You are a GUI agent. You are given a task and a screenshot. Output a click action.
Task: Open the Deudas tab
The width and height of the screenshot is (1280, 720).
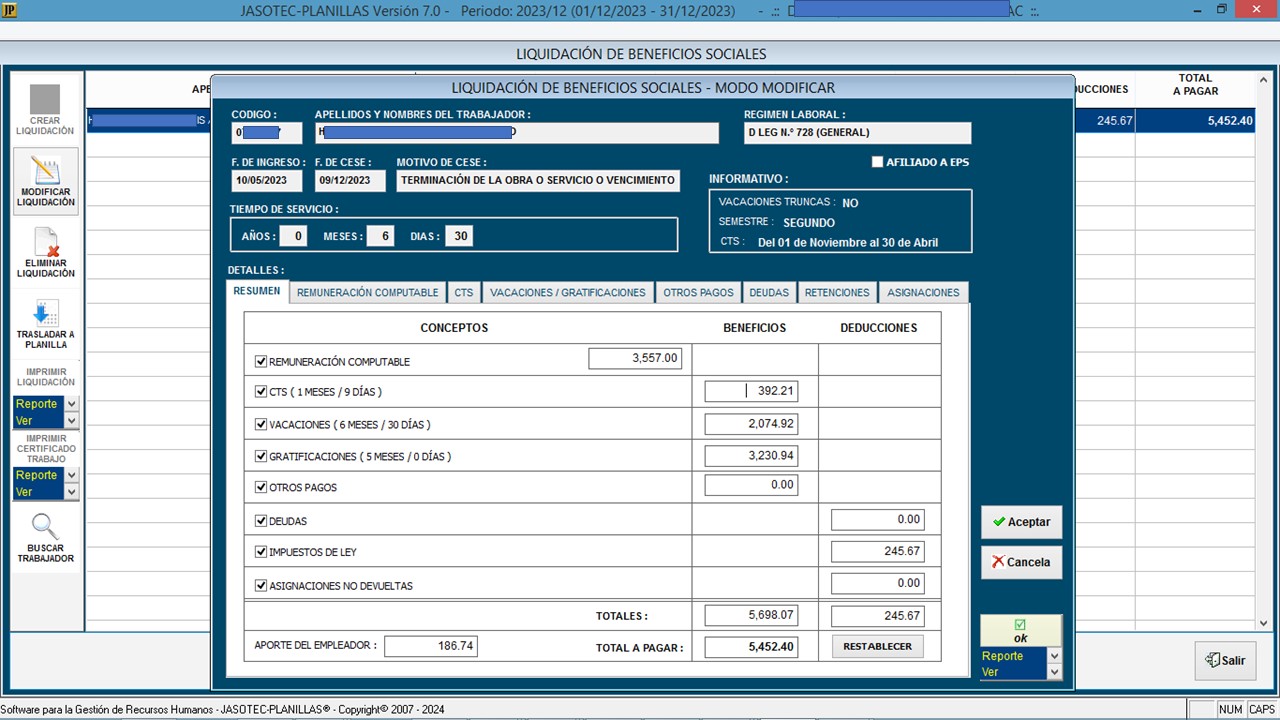click(x=769, y=293)
